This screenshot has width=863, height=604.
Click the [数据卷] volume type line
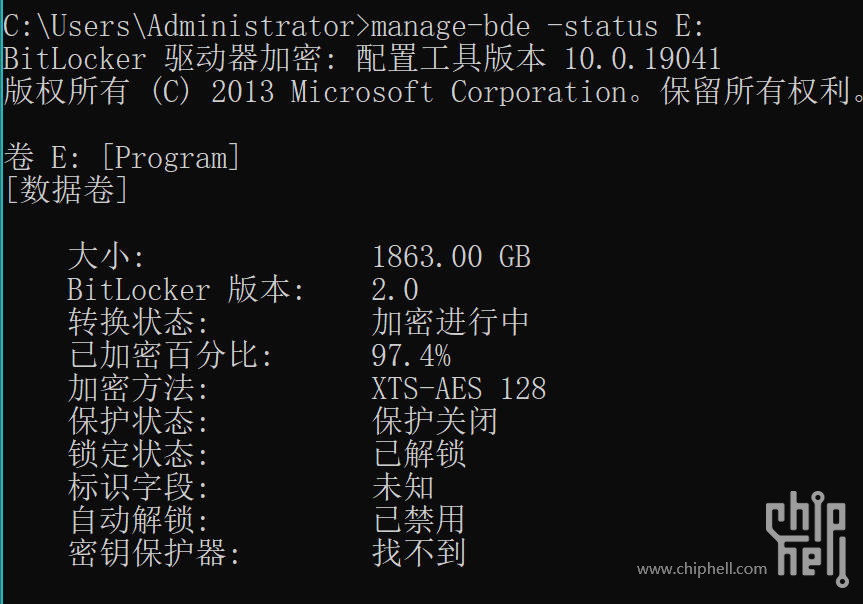pos(66,191)
